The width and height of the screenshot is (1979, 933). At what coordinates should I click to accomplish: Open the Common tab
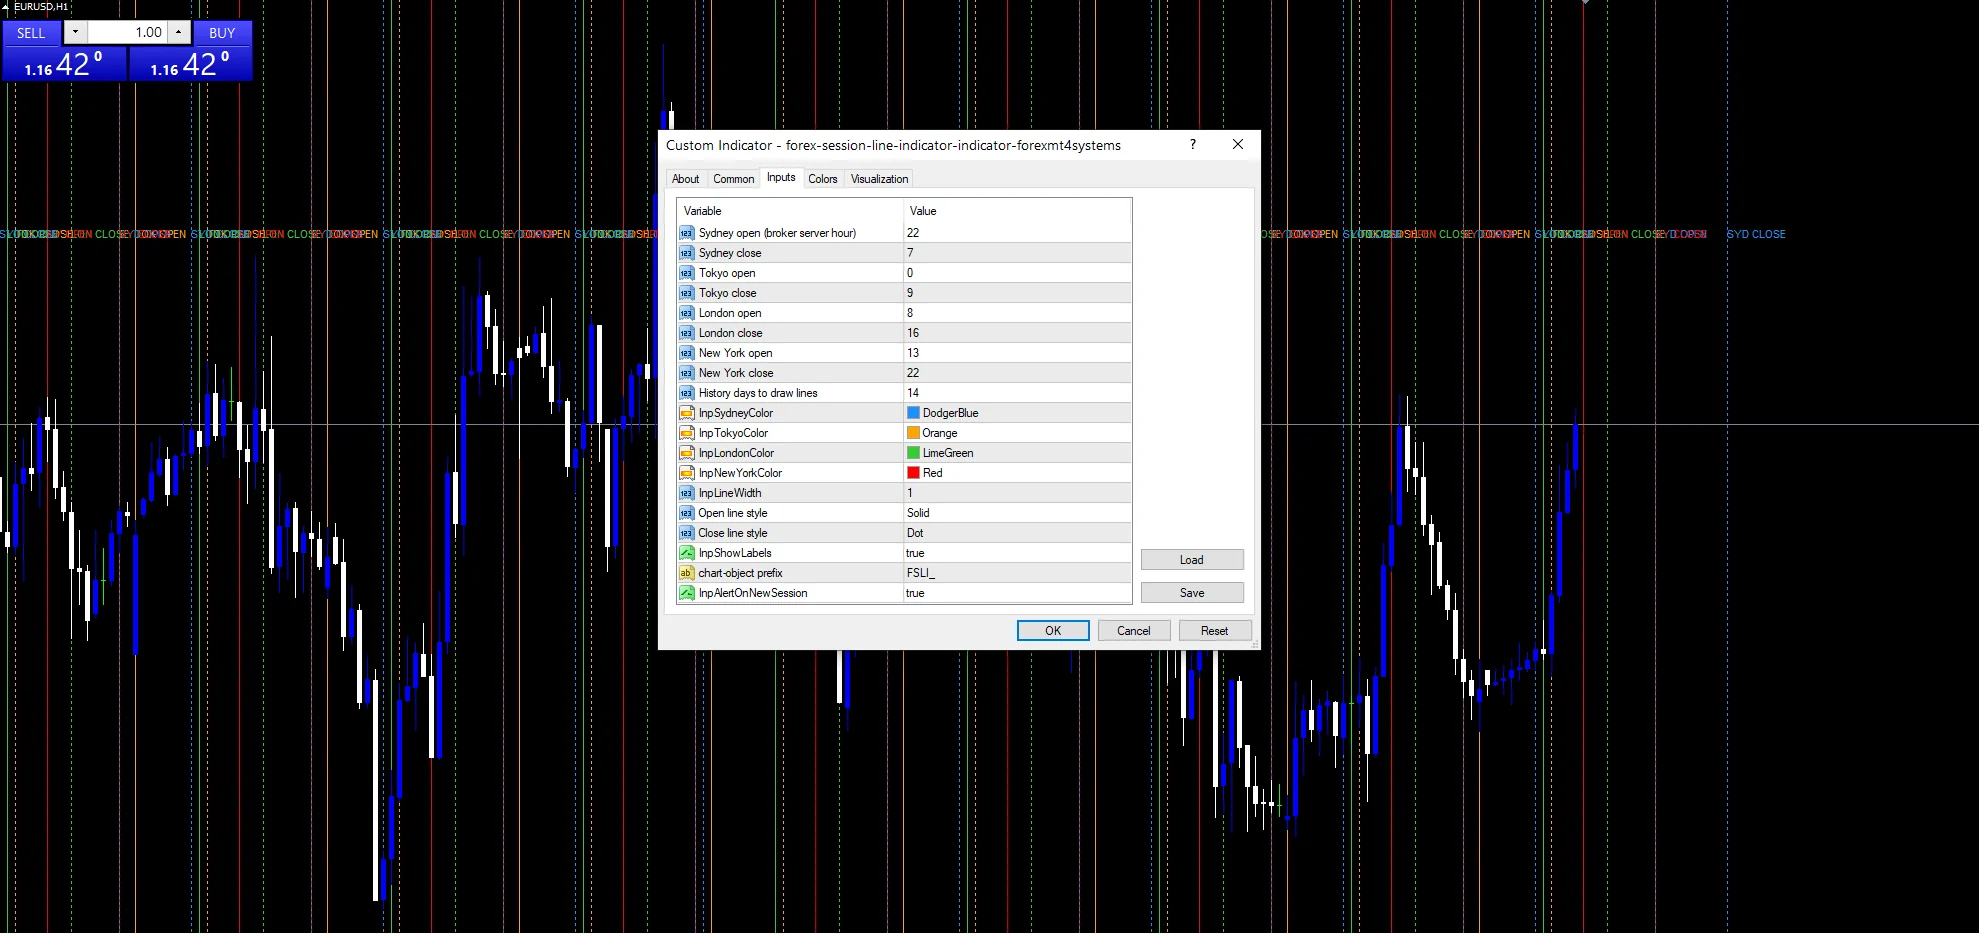click(733, 179)
